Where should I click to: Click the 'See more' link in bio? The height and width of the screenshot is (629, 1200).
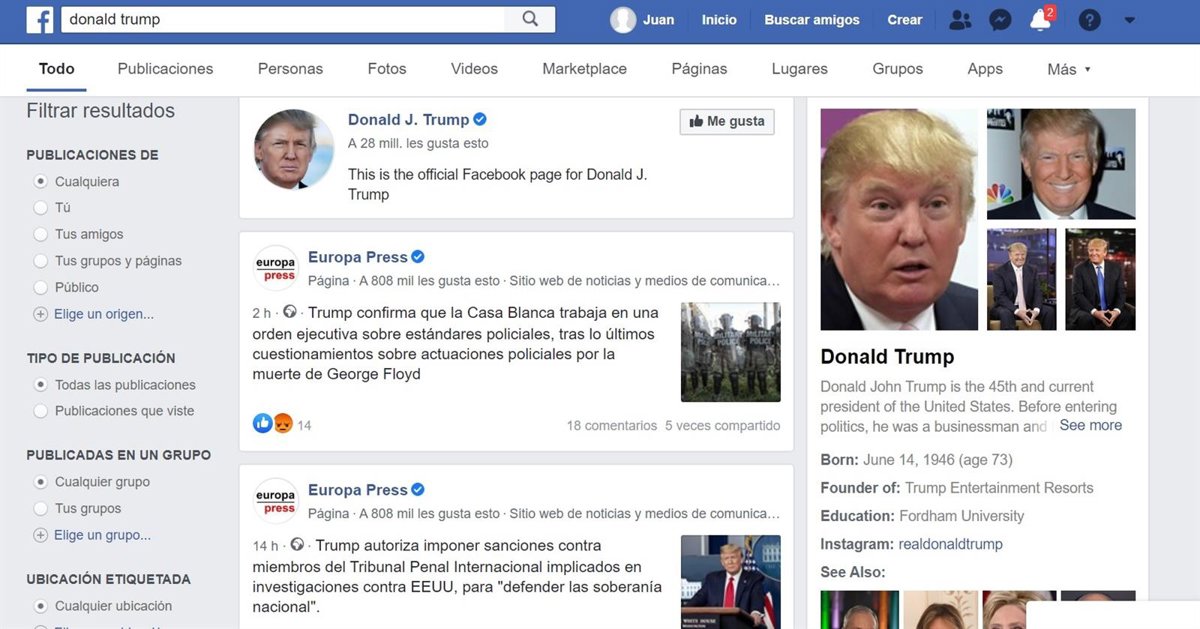pyautogui.click(x=1090, y=425)
